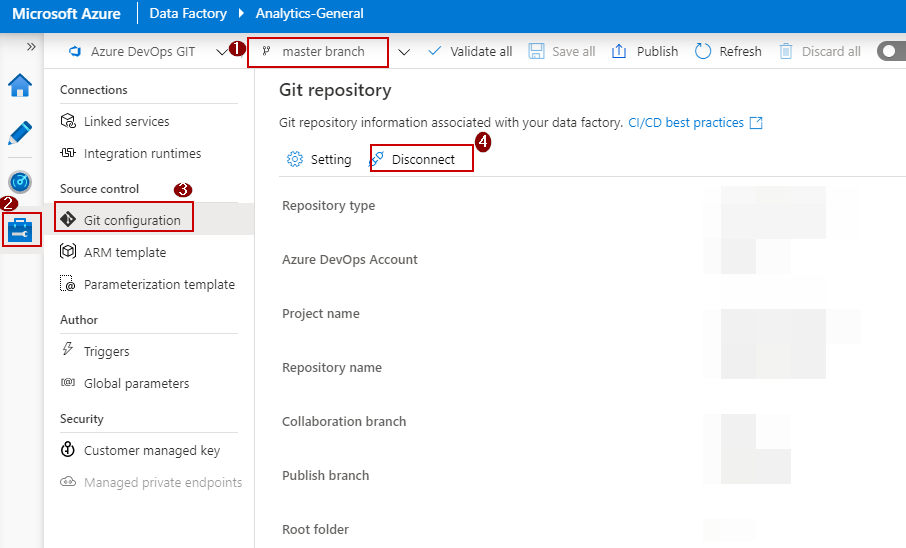Image resolution: width=906 pixels, height=548 pixels.
Task: Go to Data Factory breadcrumb
Action: pos(188,13)
